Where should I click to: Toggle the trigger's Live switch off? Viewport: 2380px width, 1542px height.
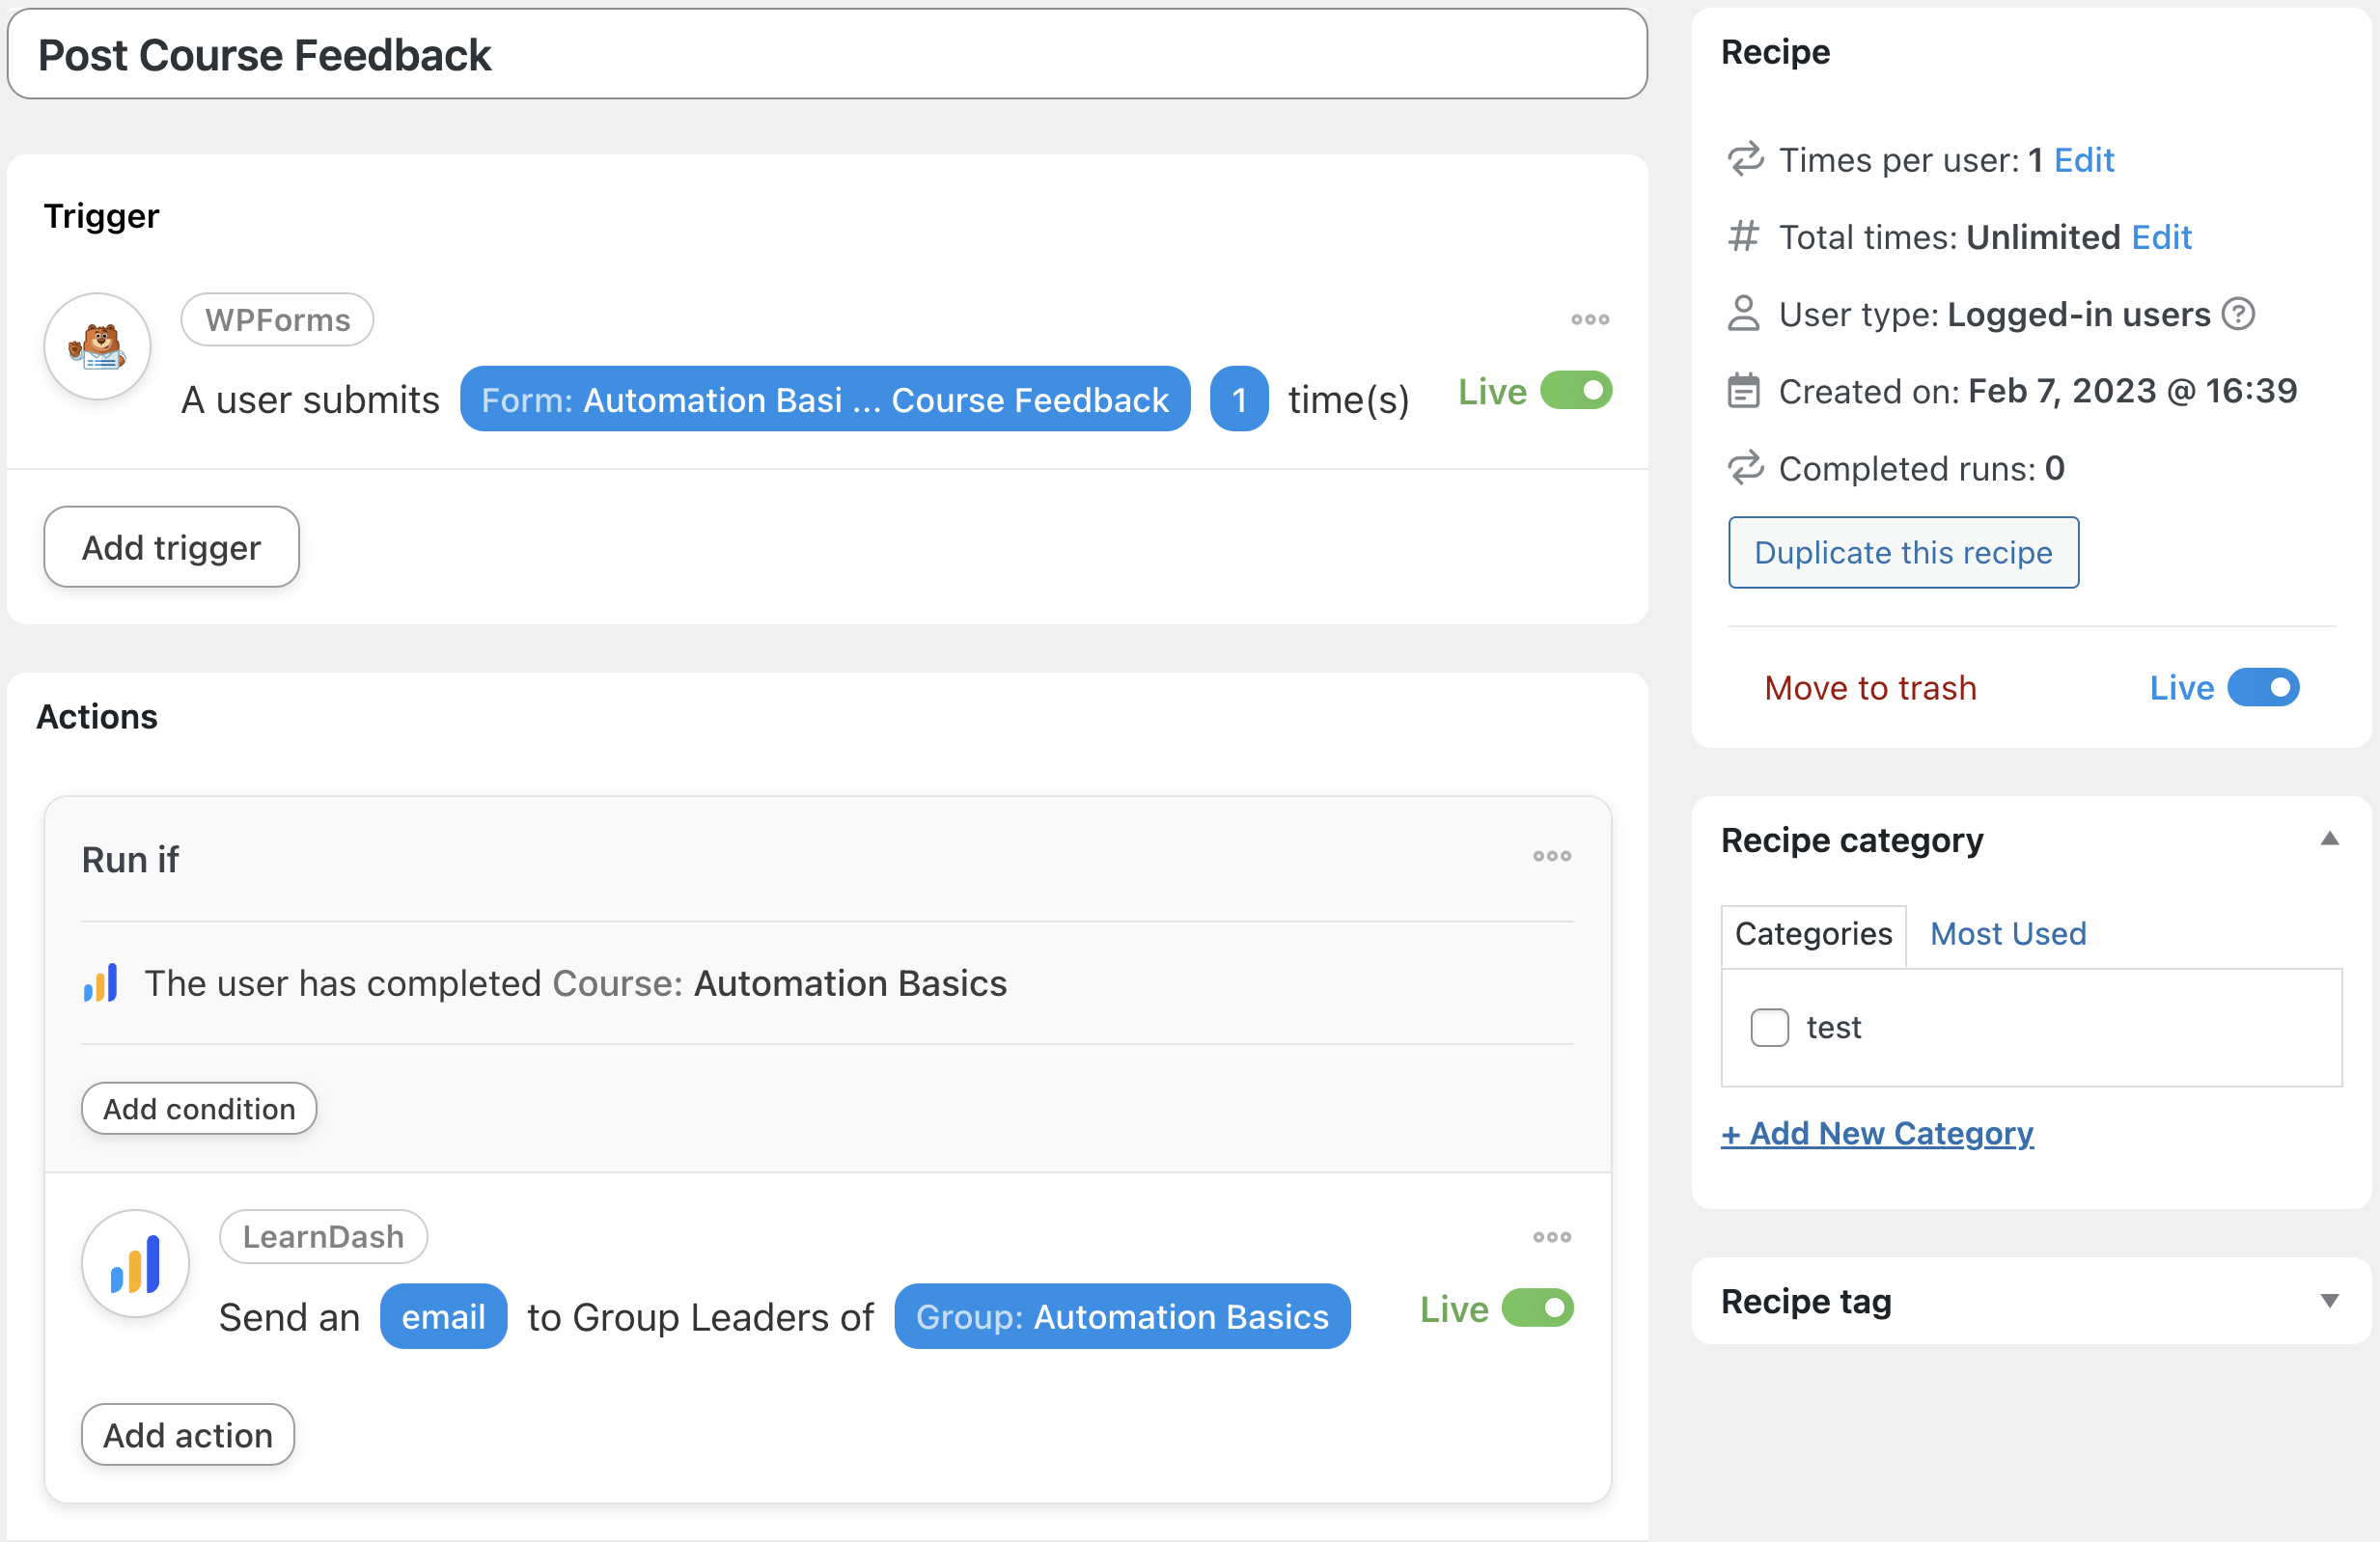click(1574, 391)
